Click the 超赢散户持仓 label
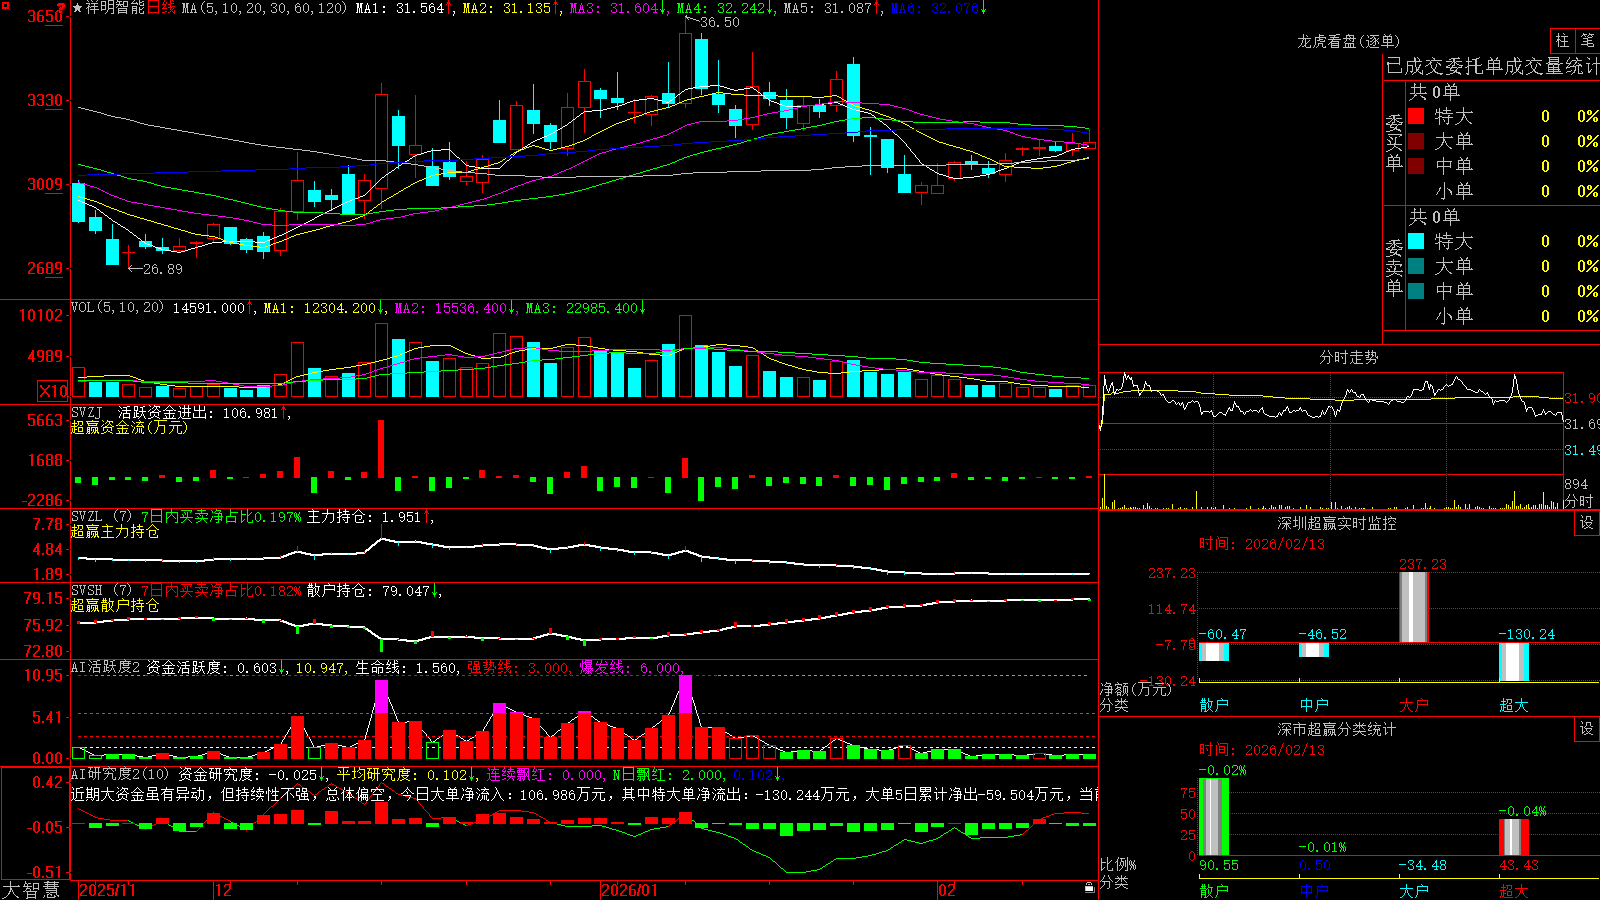The width and height of the screenshot is (1600, 900). point(115,605)
